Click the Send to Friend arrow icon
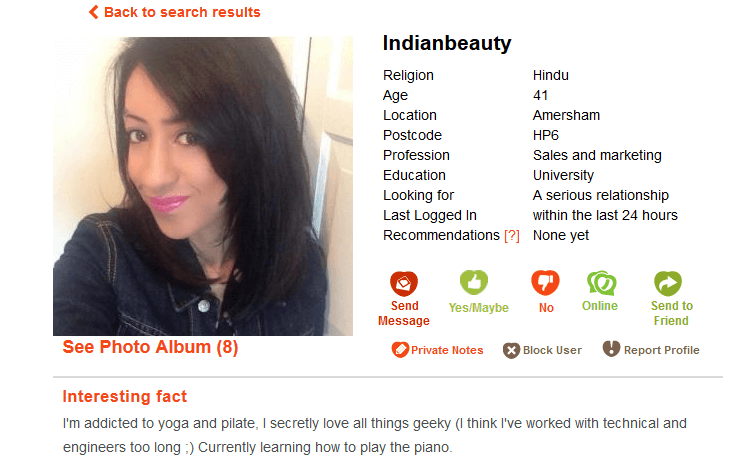Screen dimensions: 740x462 pyautogui.click(x=668, y=283)
